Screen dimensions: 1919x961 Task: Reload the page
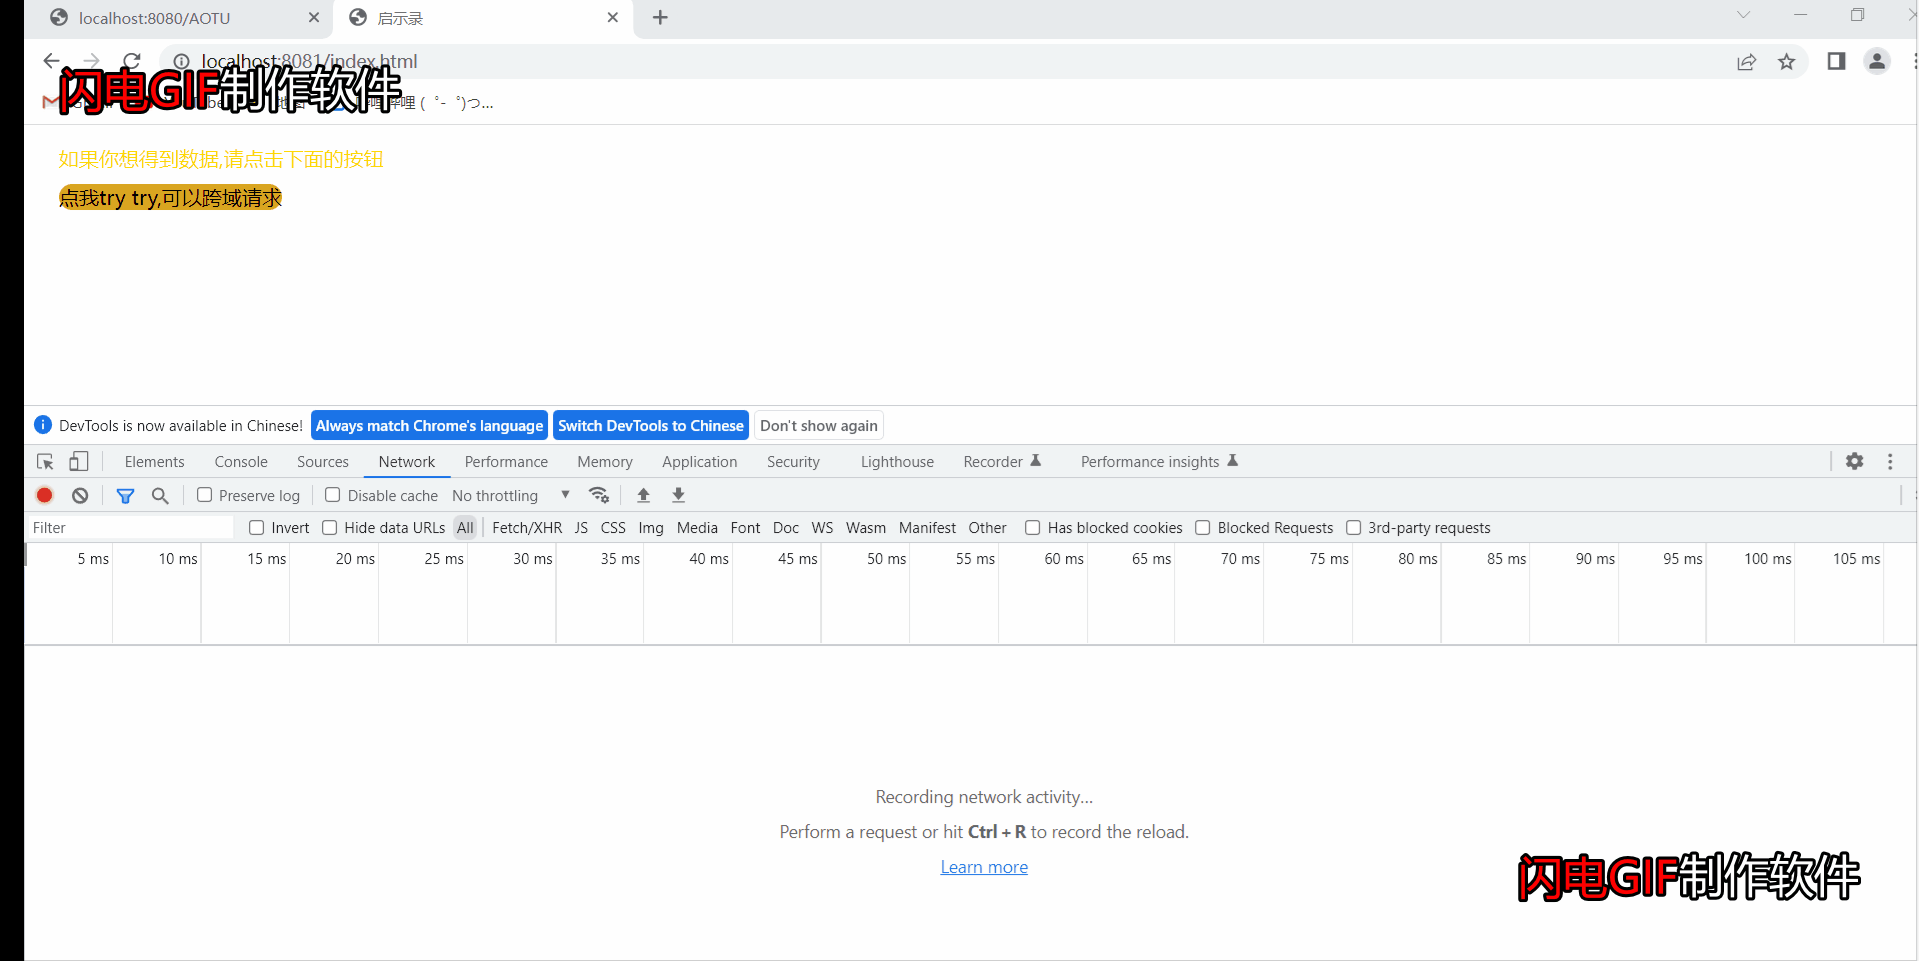tap(131, 61)
